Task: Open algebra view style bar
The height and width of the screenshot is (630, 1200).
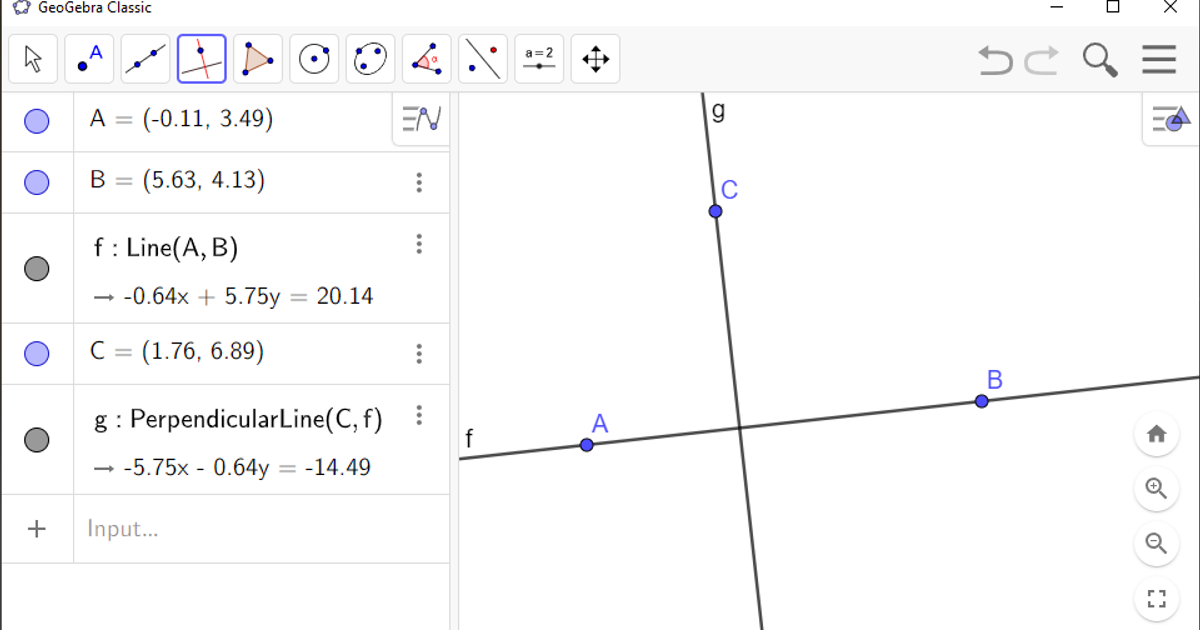Action: click(421, 119)
